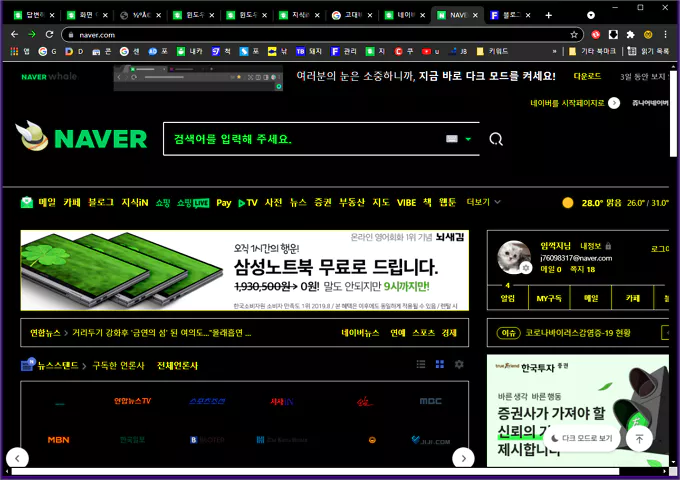The height and width of the screenshot is (480, 680).
Task: Show hidden bookmarks with the double-chevron
Action: point(554,51)
